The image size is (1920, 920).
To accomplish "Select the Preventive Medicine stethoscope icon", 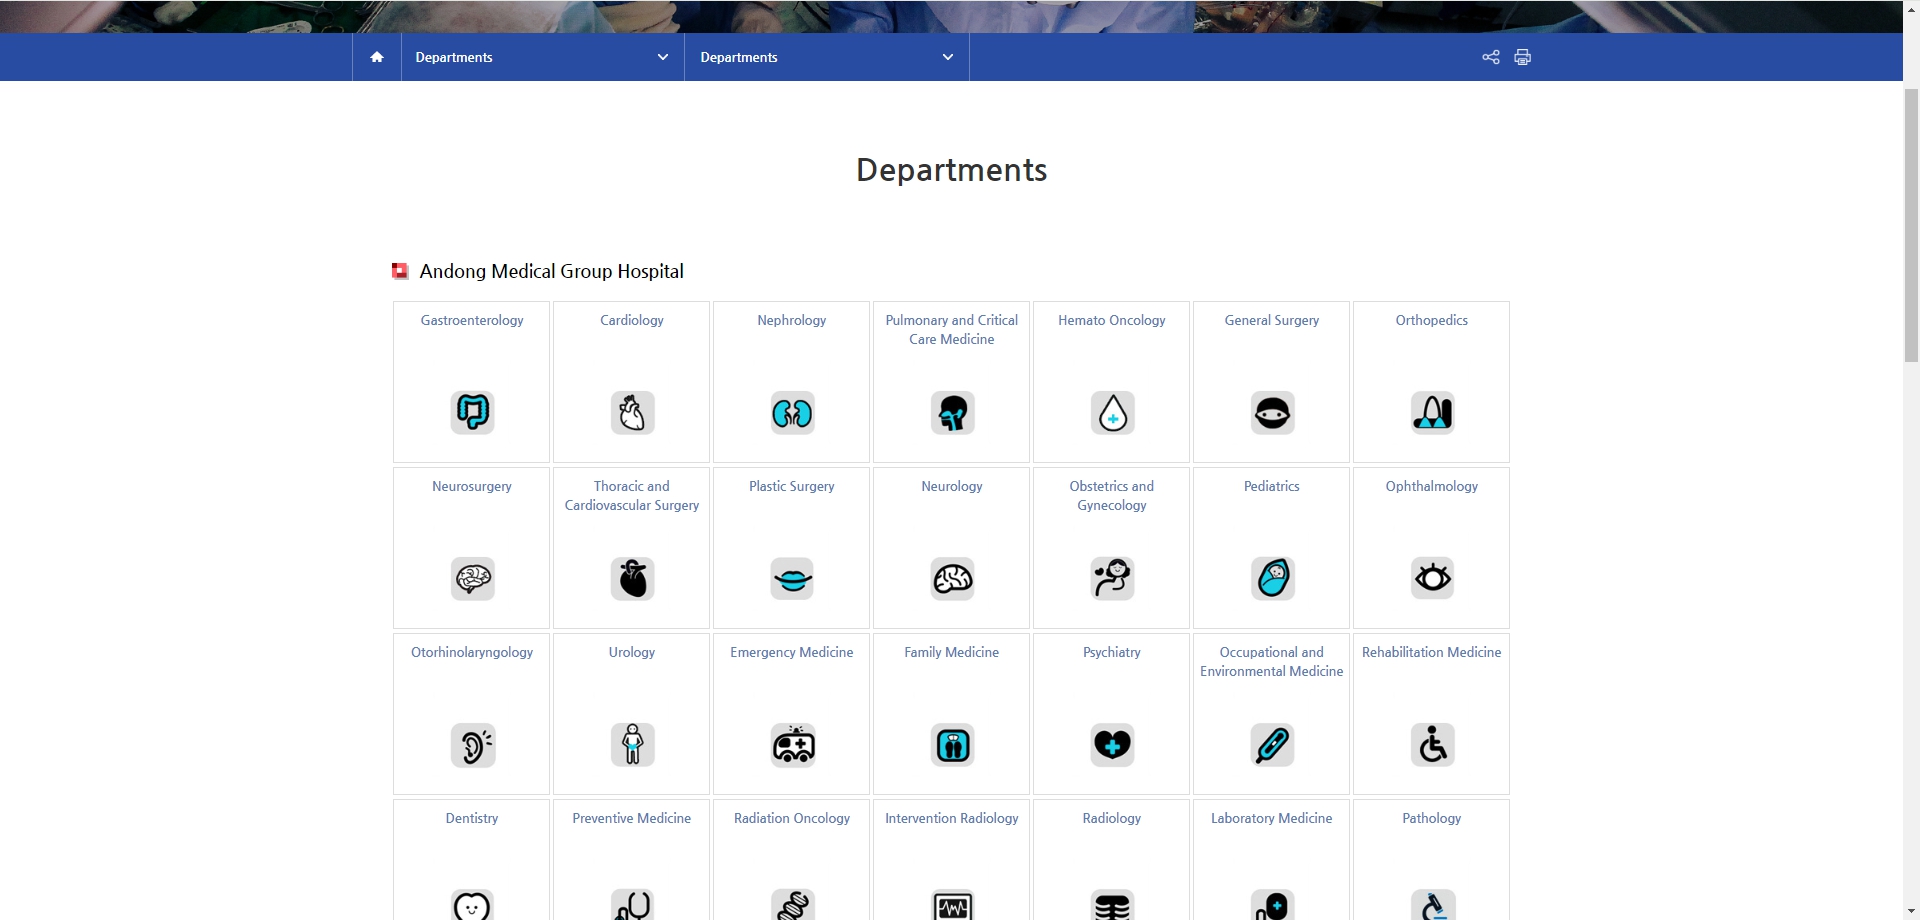I will pyautogui.click(x=632, y=905).
